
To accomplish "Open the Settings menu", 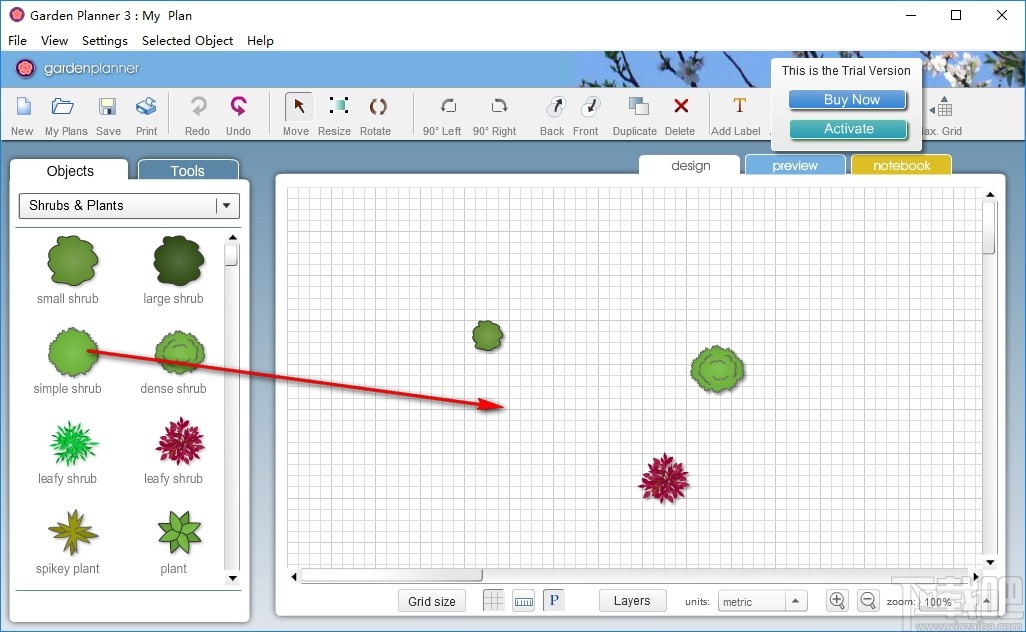I will pos(104,41).
